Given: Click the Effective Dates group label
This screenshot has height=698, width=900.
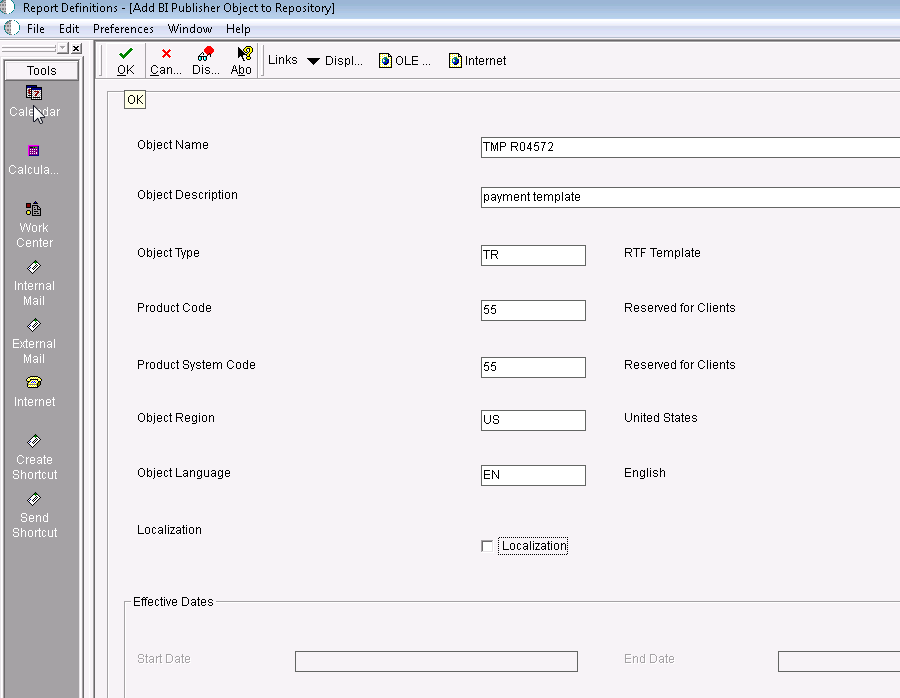Looking at the screenshot, I should (173, 602).
